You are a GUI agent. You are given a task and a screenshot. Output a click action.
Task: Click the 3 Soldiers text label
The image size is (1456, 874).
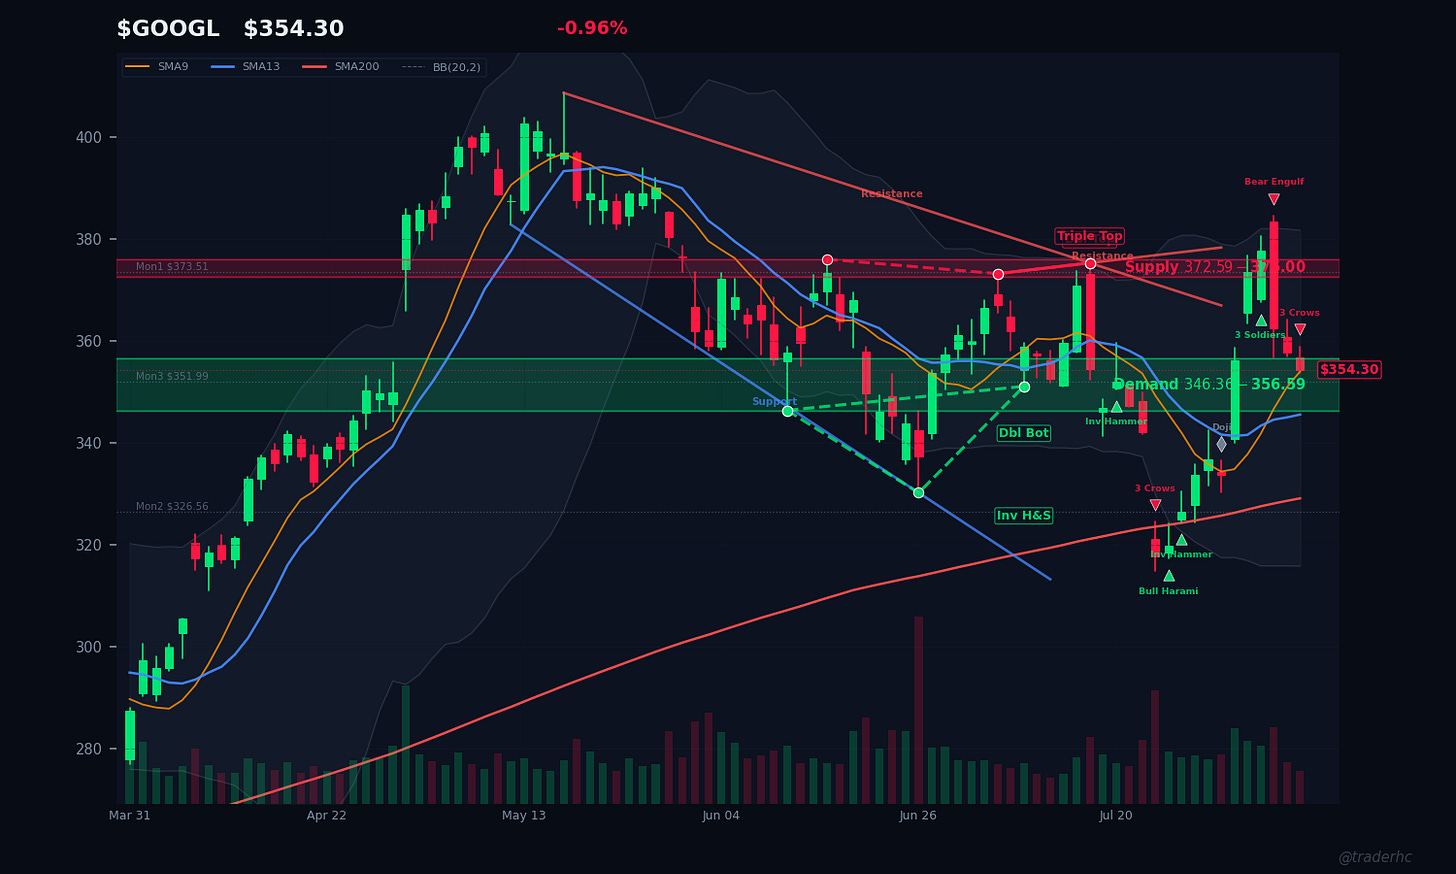click(1259, 335)
